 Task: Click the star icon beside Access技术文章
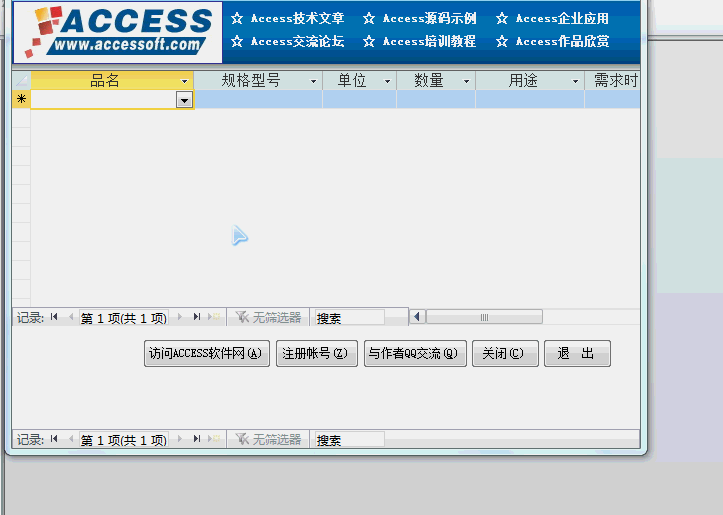[237, 18]
